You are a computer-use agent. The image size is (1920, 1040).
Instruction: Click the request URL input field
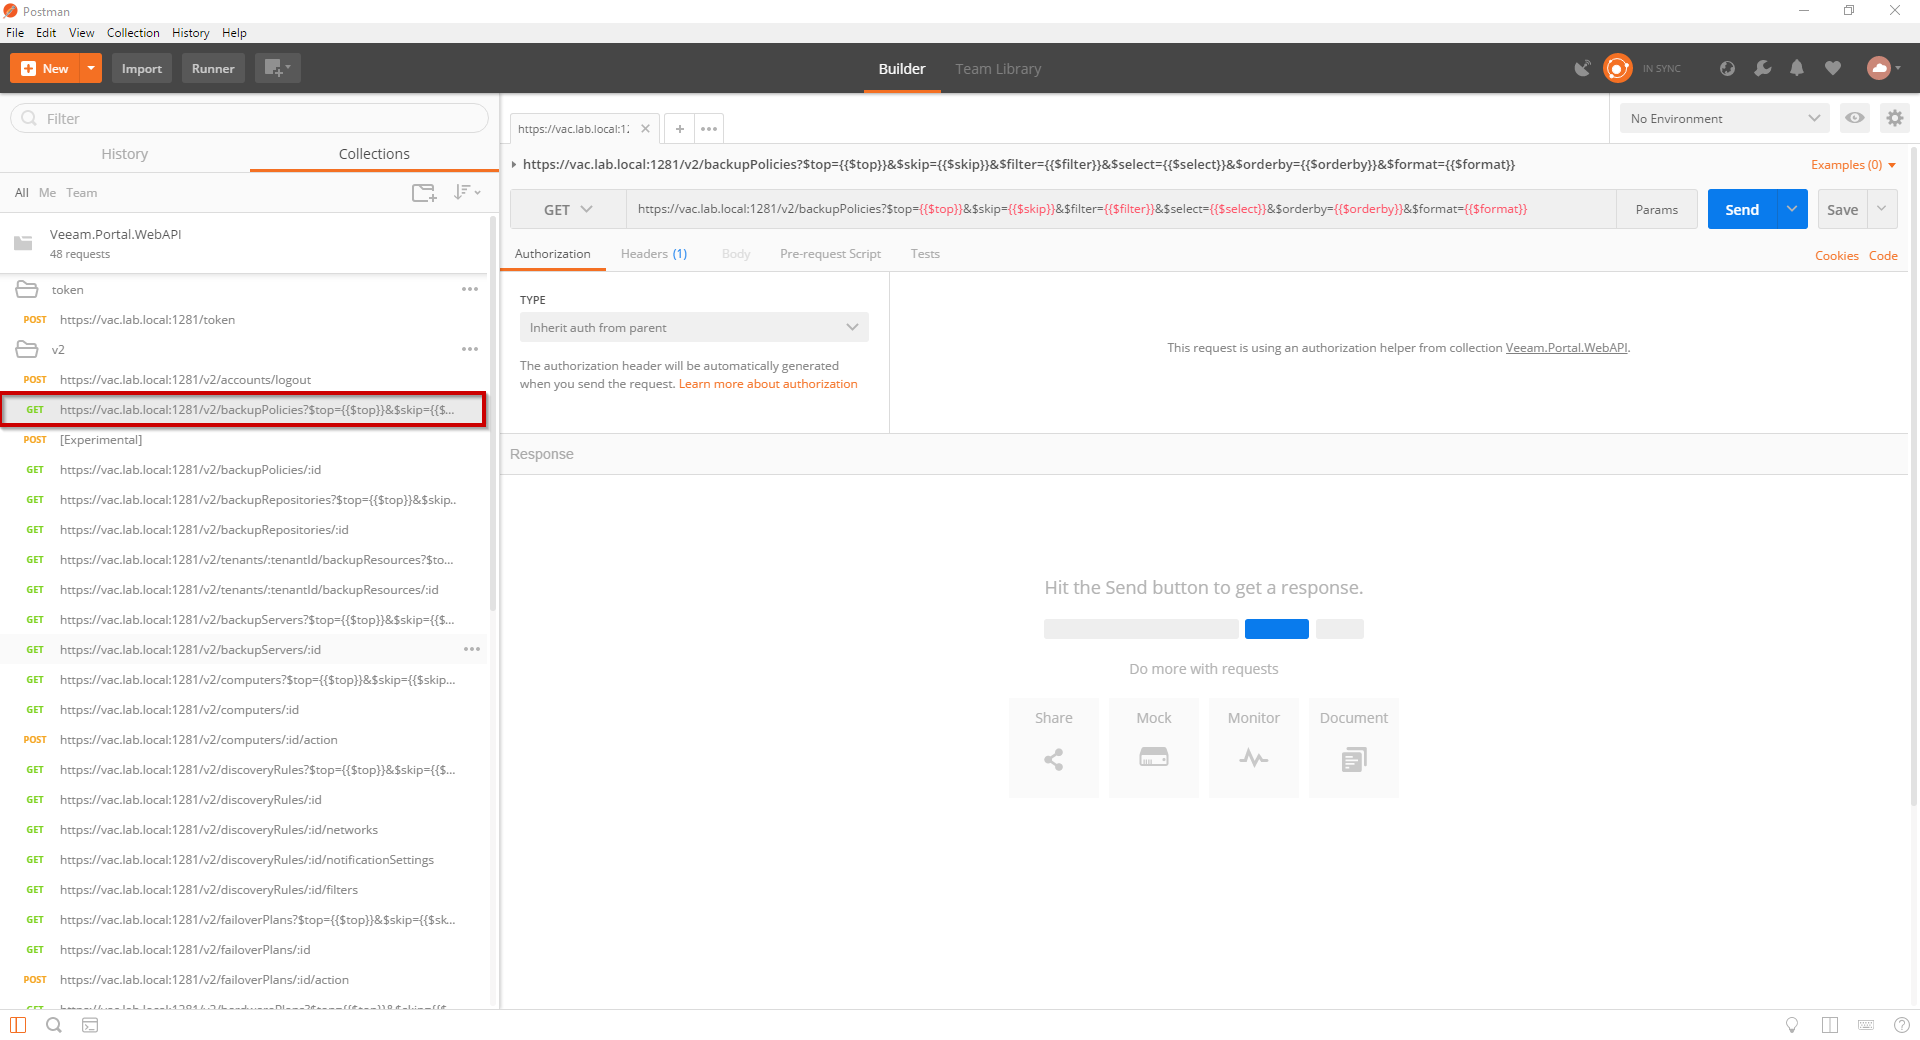pos(1121,209)
